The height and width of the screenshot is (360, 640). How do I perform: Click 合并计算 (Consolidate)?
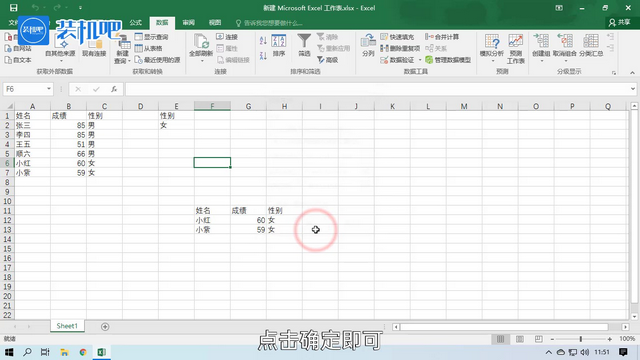442,37
